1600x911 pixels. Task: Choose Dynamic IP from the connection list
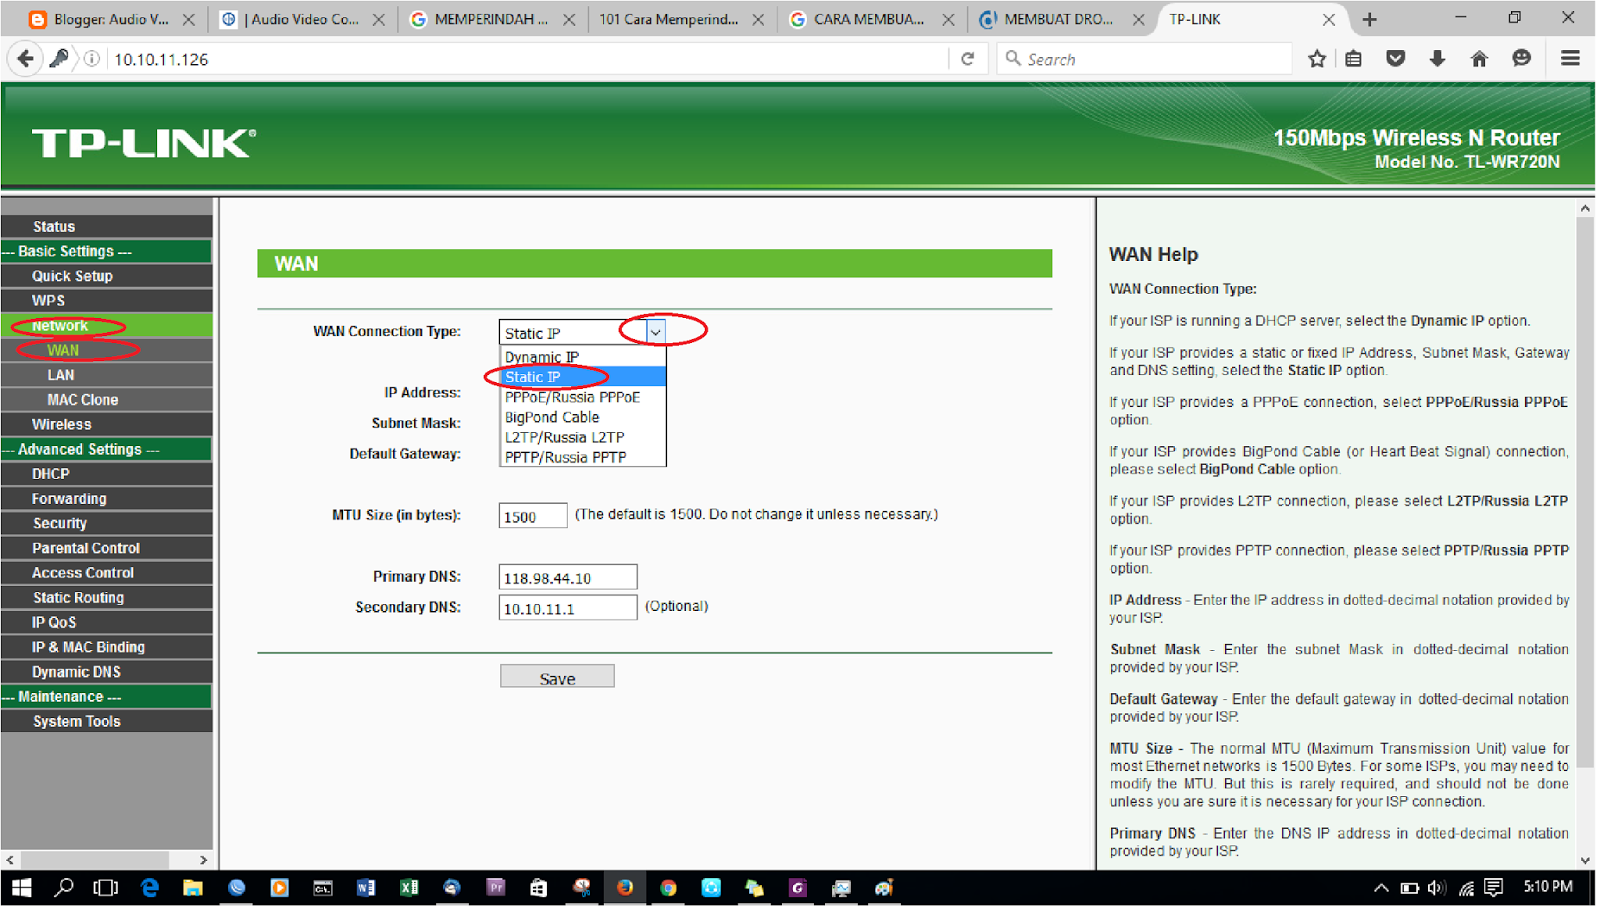point(583,357)
